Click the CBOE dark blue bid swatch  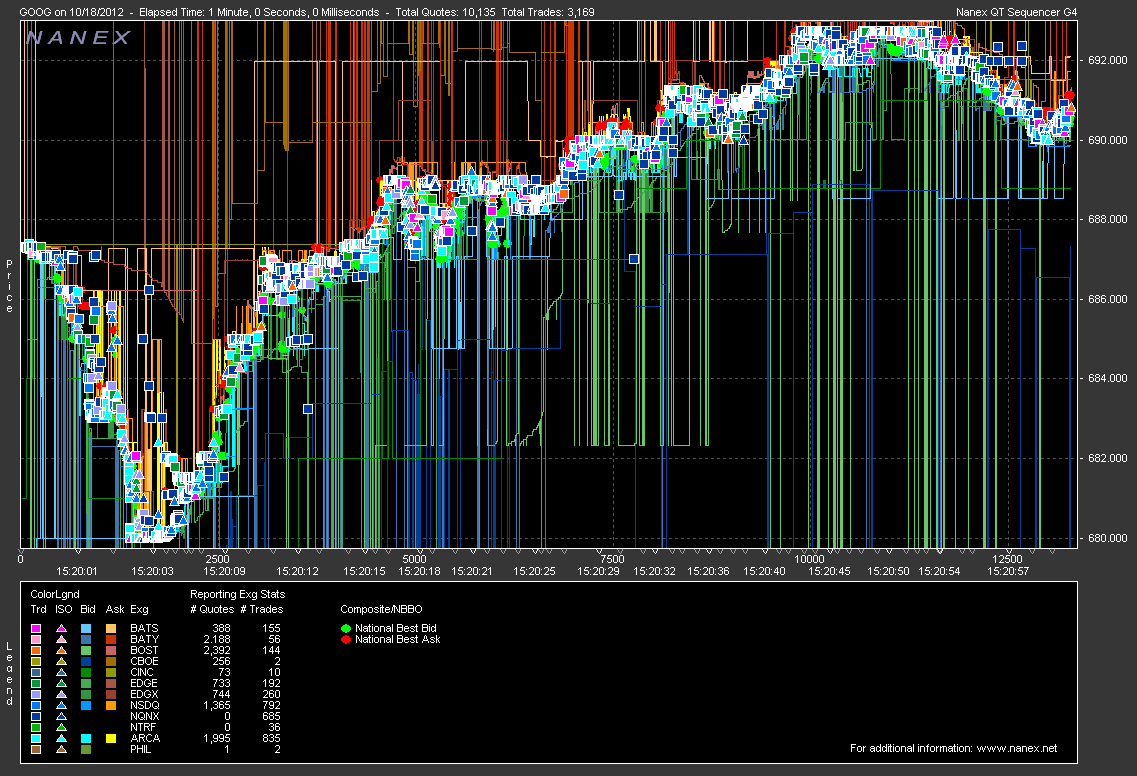(x=86, y=661)
